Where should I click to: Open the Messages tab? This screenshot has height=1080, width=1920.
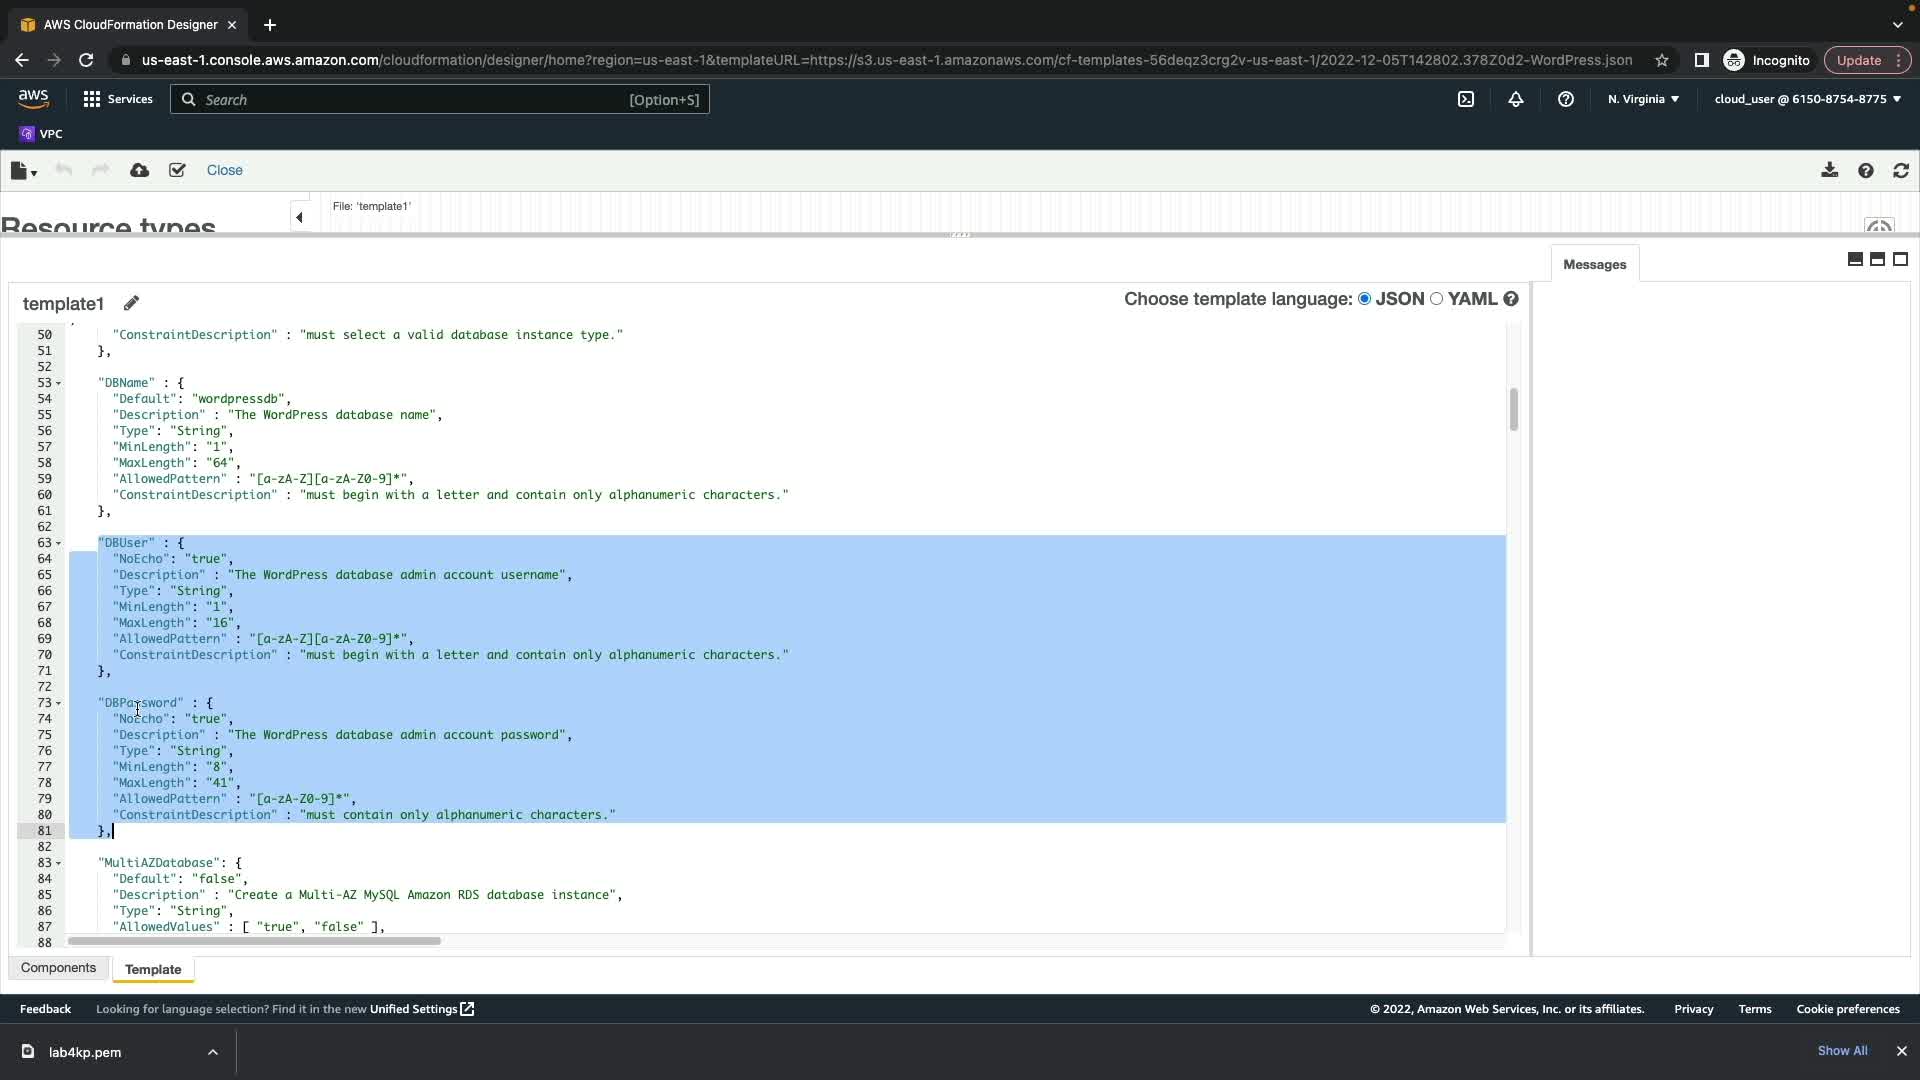1594,265
